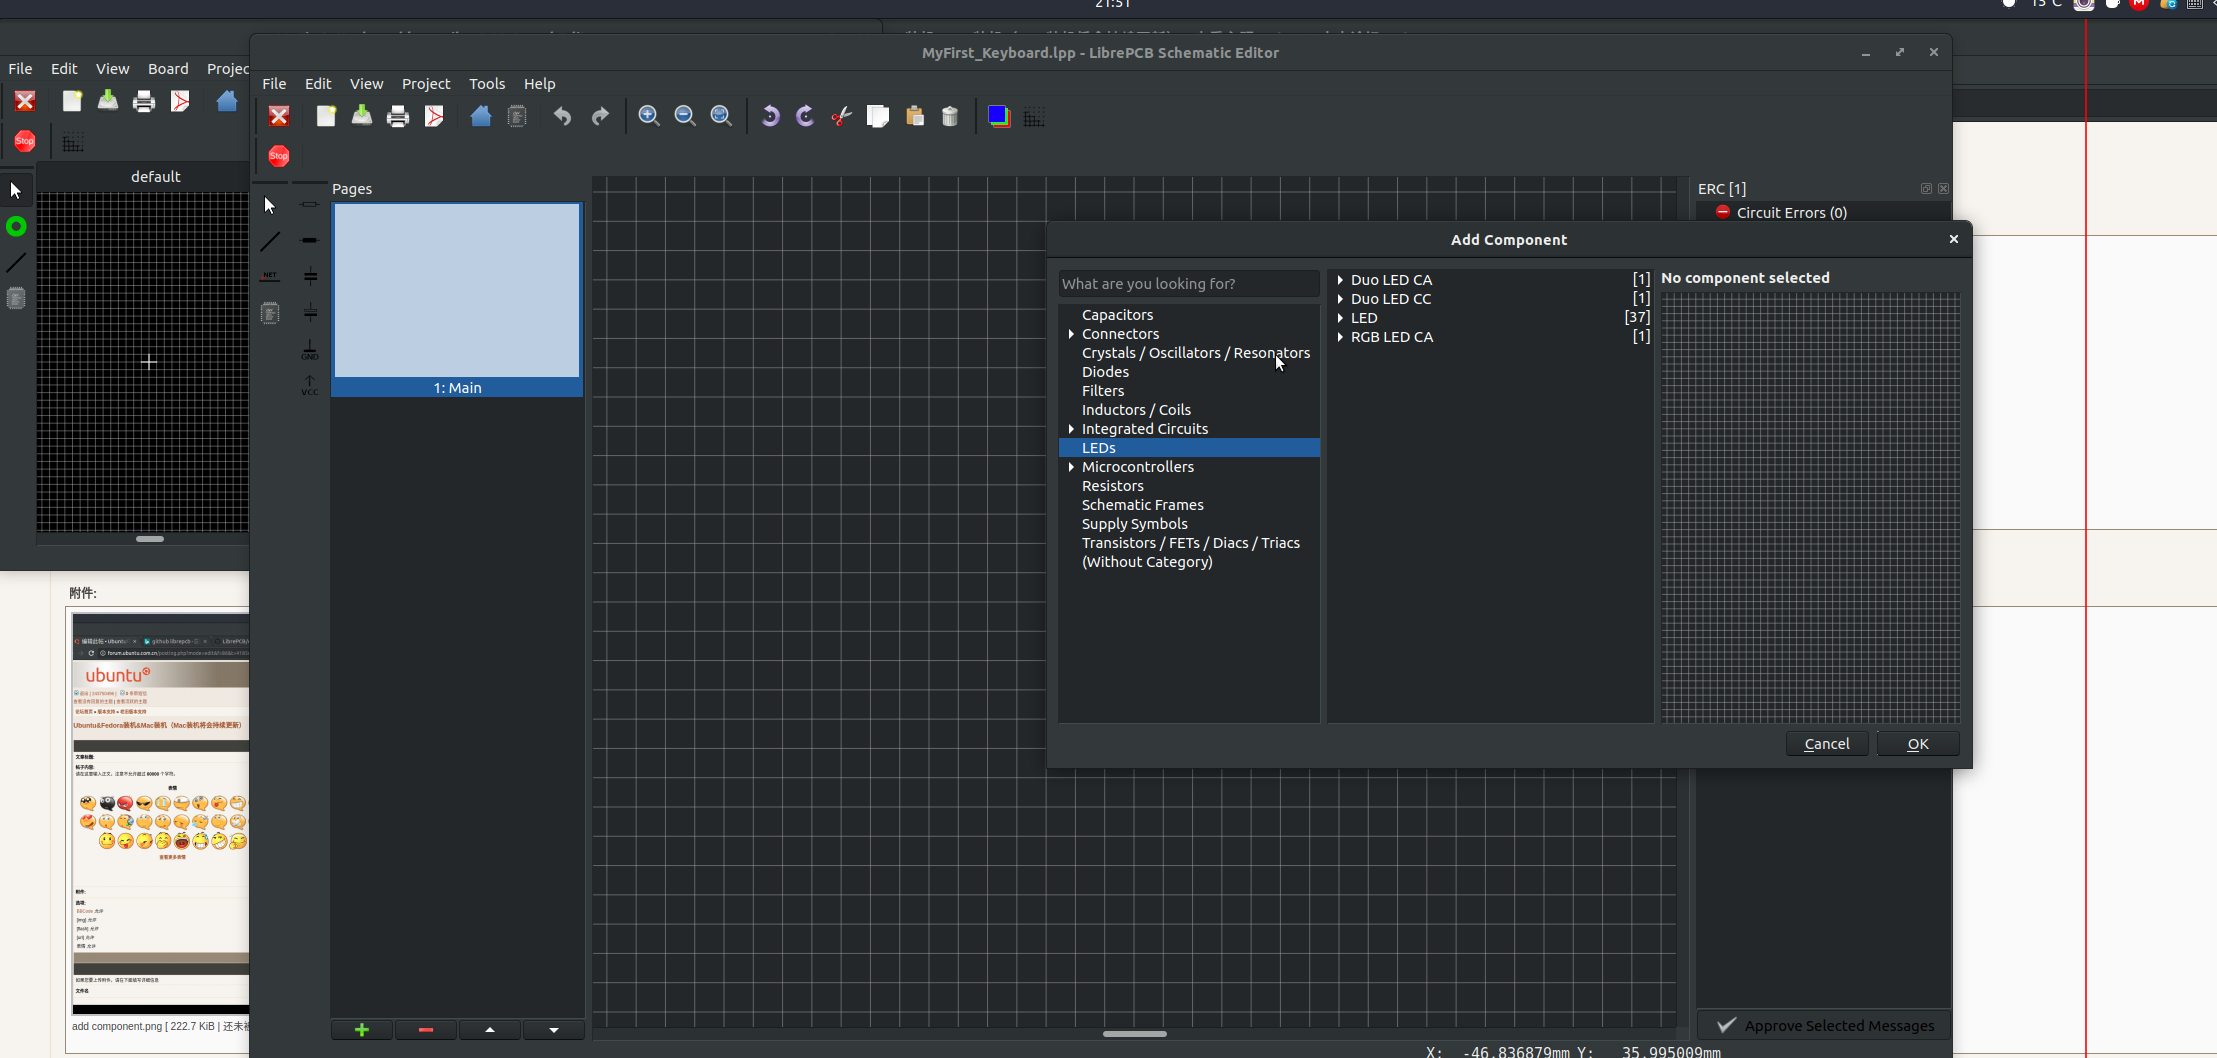The width and height of the screenshot is (2217, 1058).
Task: Expand the Connectors category
Action: (x=1071, y=334)
